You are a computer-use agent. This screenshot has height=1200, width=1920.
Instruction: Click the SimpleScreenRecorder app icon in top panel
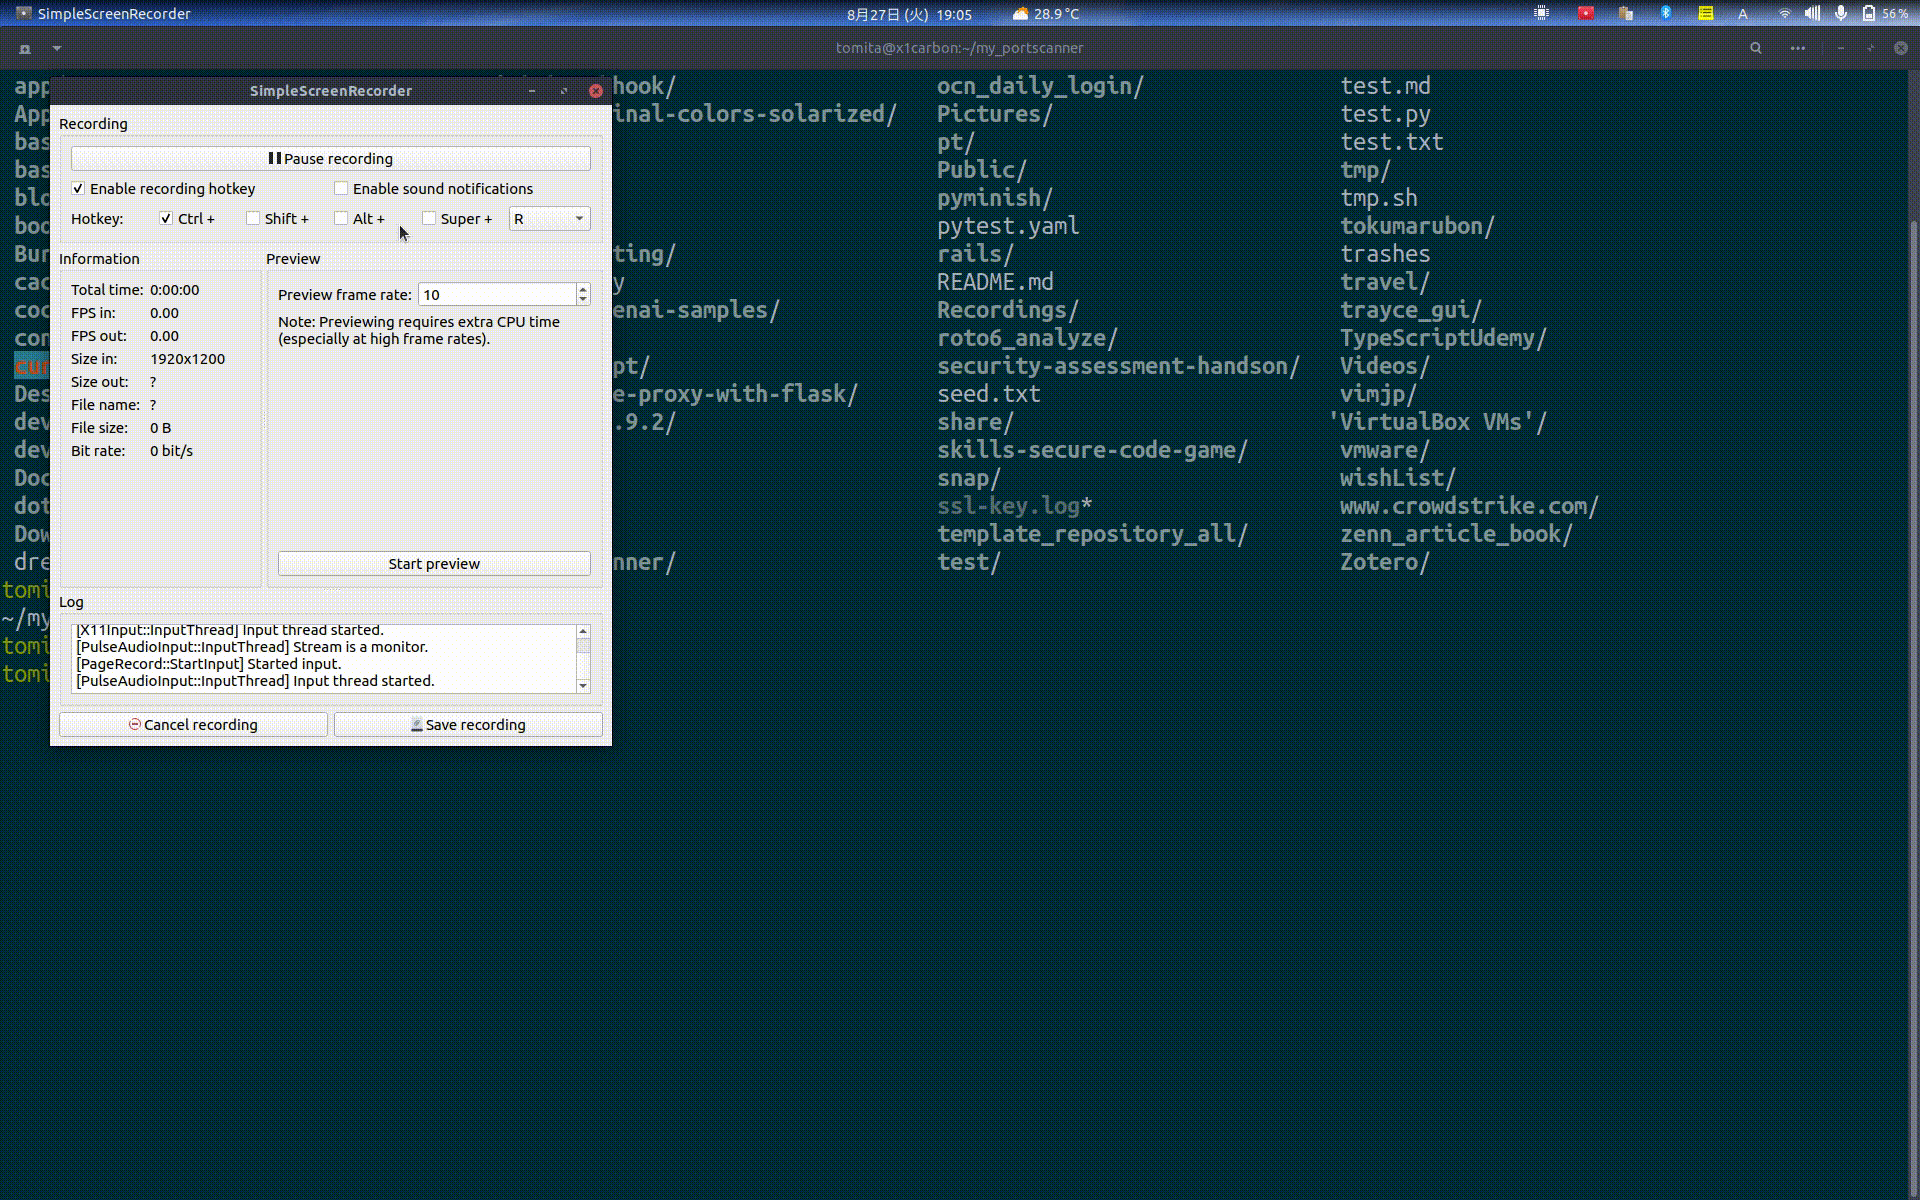pyautogui.click(x=24, y=13)
